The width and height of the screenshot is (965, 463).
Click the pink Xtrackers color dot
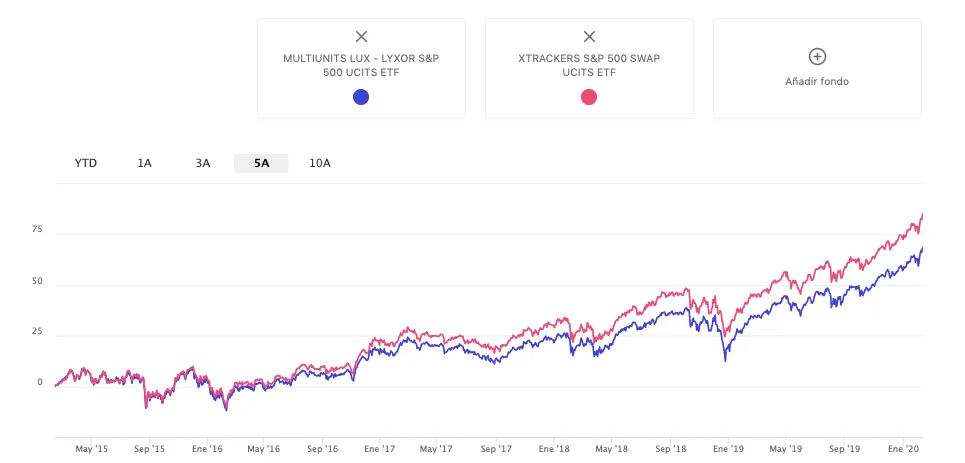click(589, 97)
